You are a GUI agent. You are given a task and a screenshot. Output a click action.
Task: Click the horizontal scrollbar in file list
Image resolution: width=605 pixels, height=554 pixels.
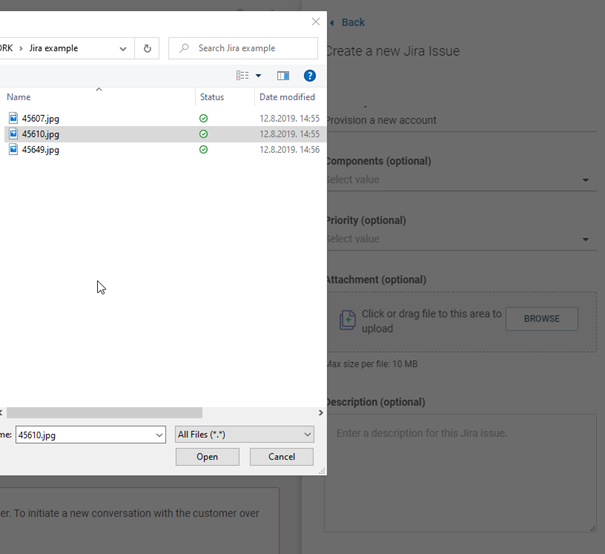tap(104, 412)
